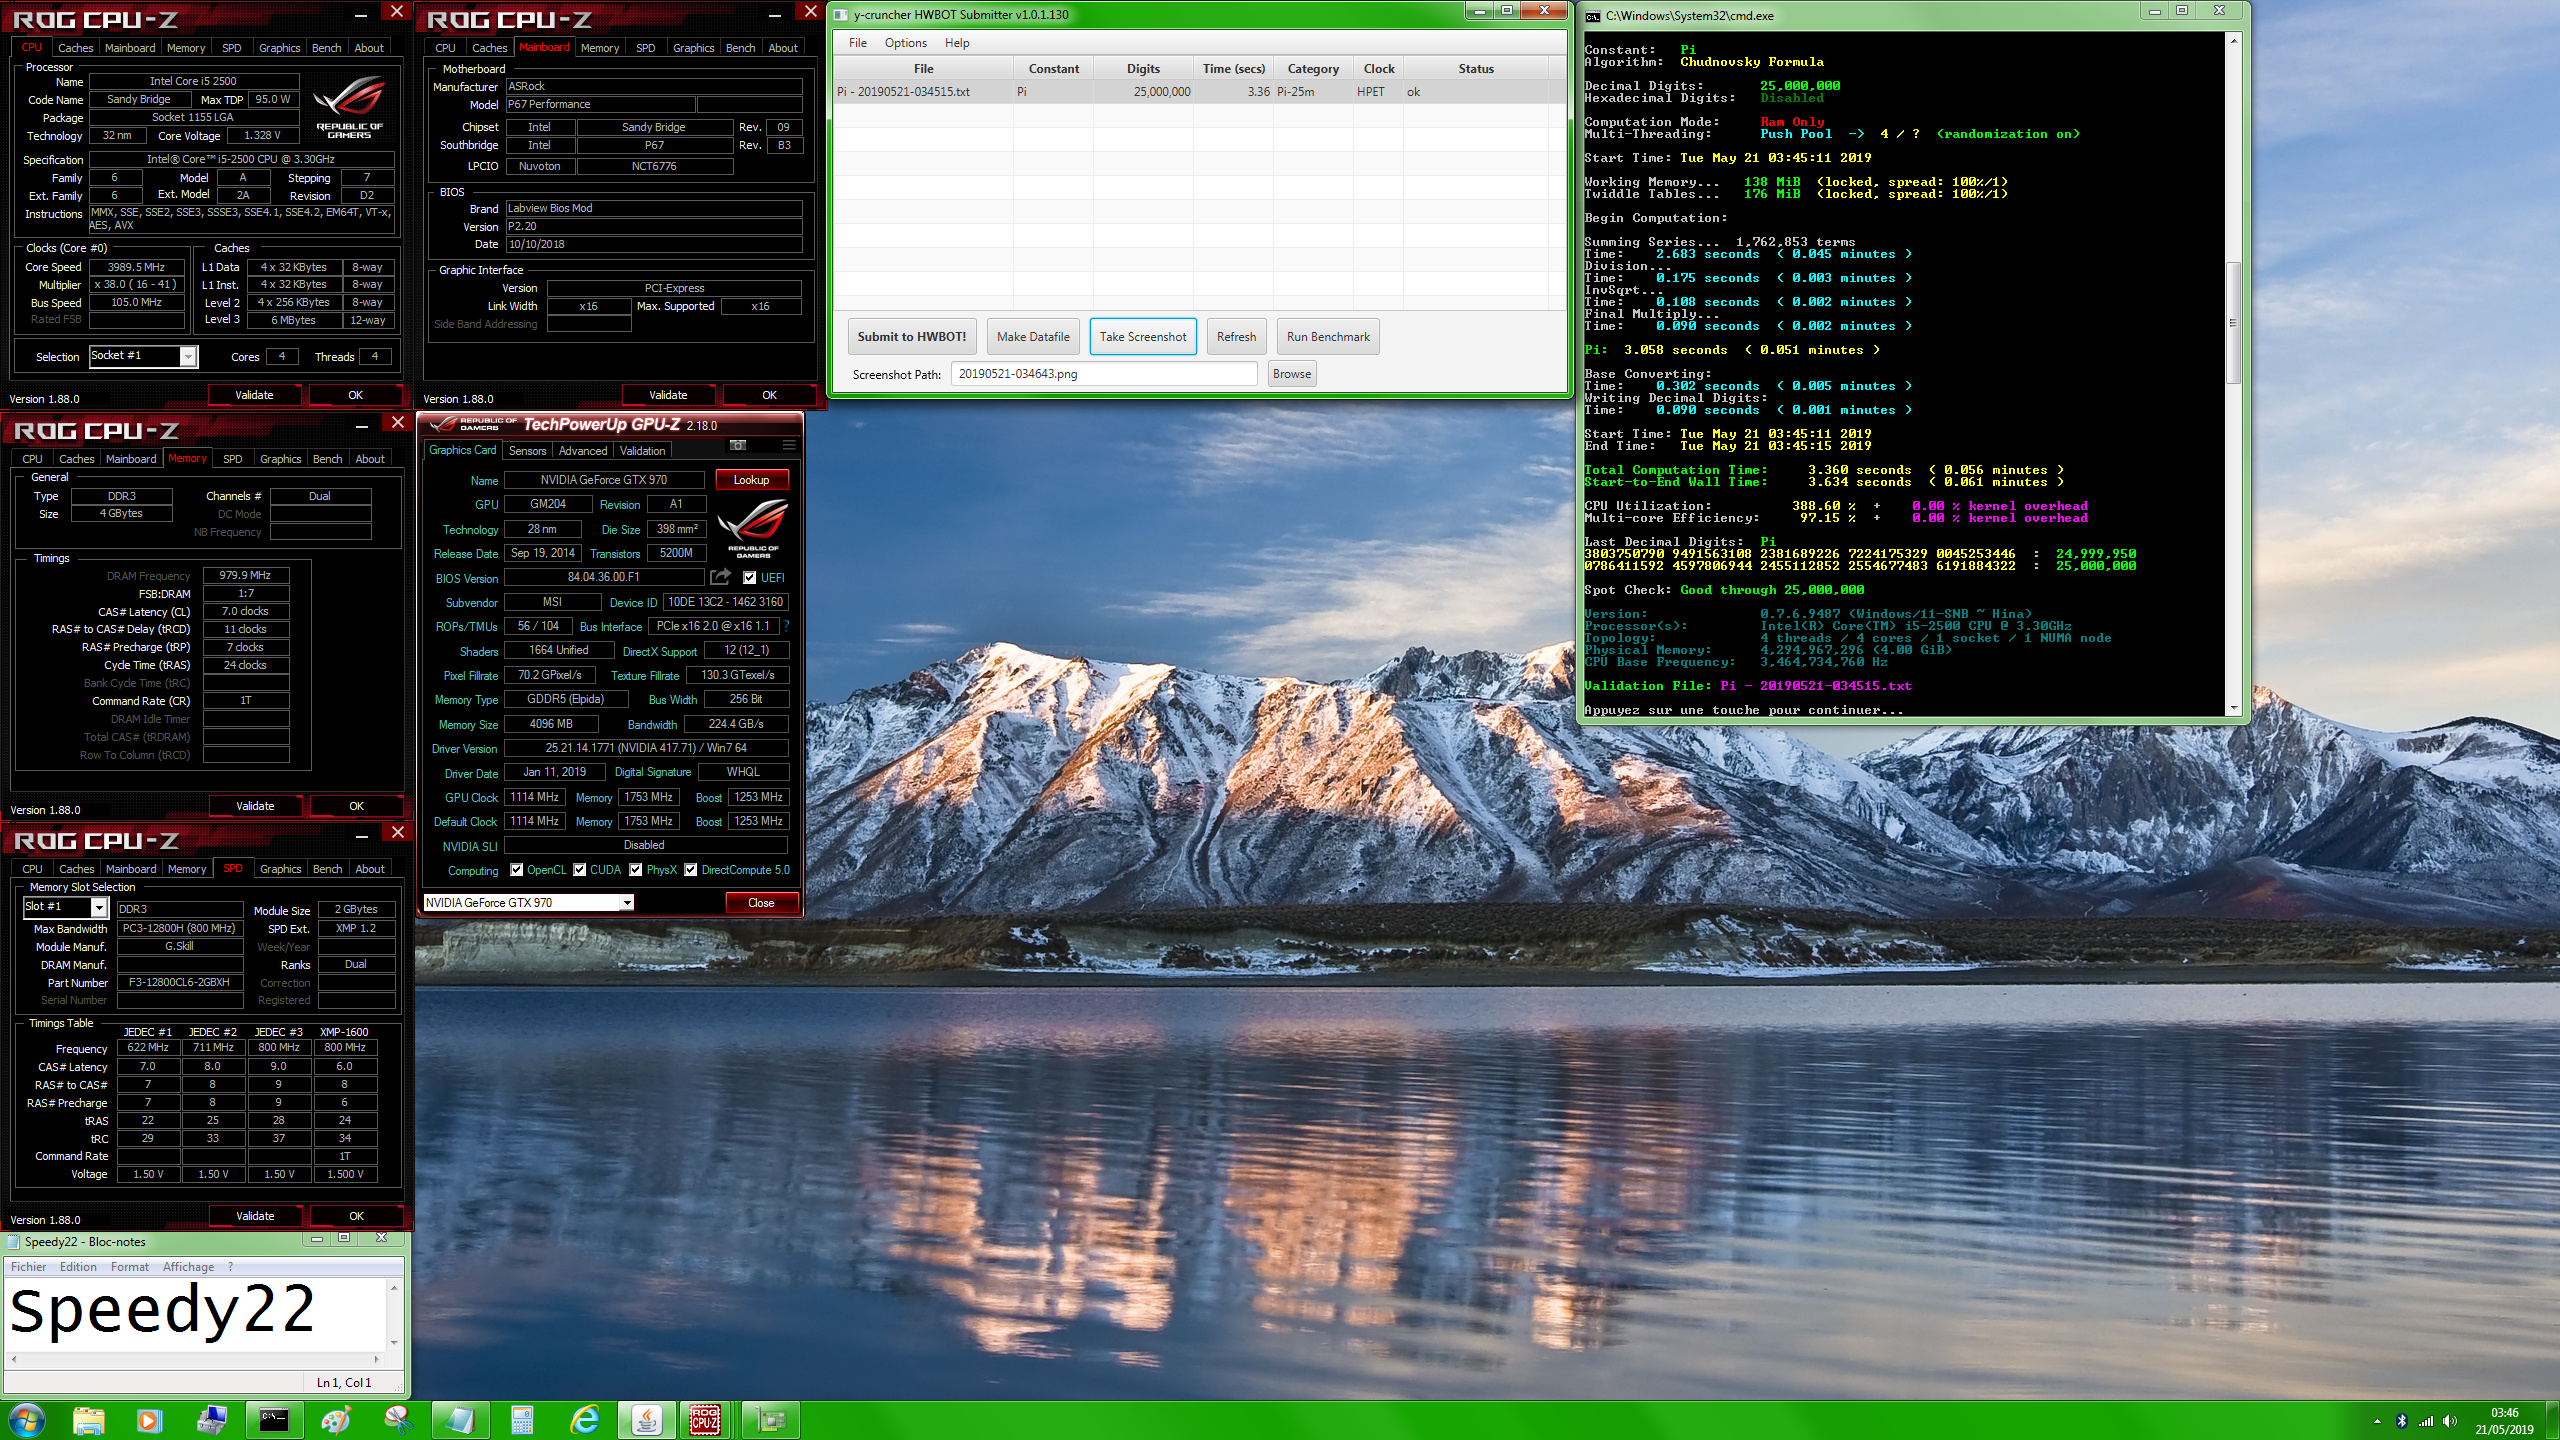This screenshot has height=1440, width=2560.
Task: Click the Run Benchmark button
Action: (1328, 337)
